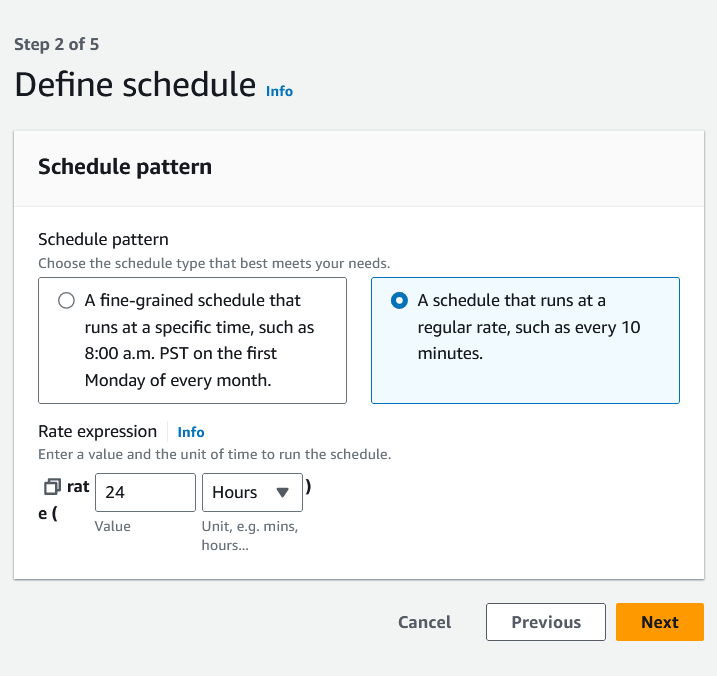Viewport: 717px width, 676px height.
Task: Click the Next button
Action: pos(660,622)
